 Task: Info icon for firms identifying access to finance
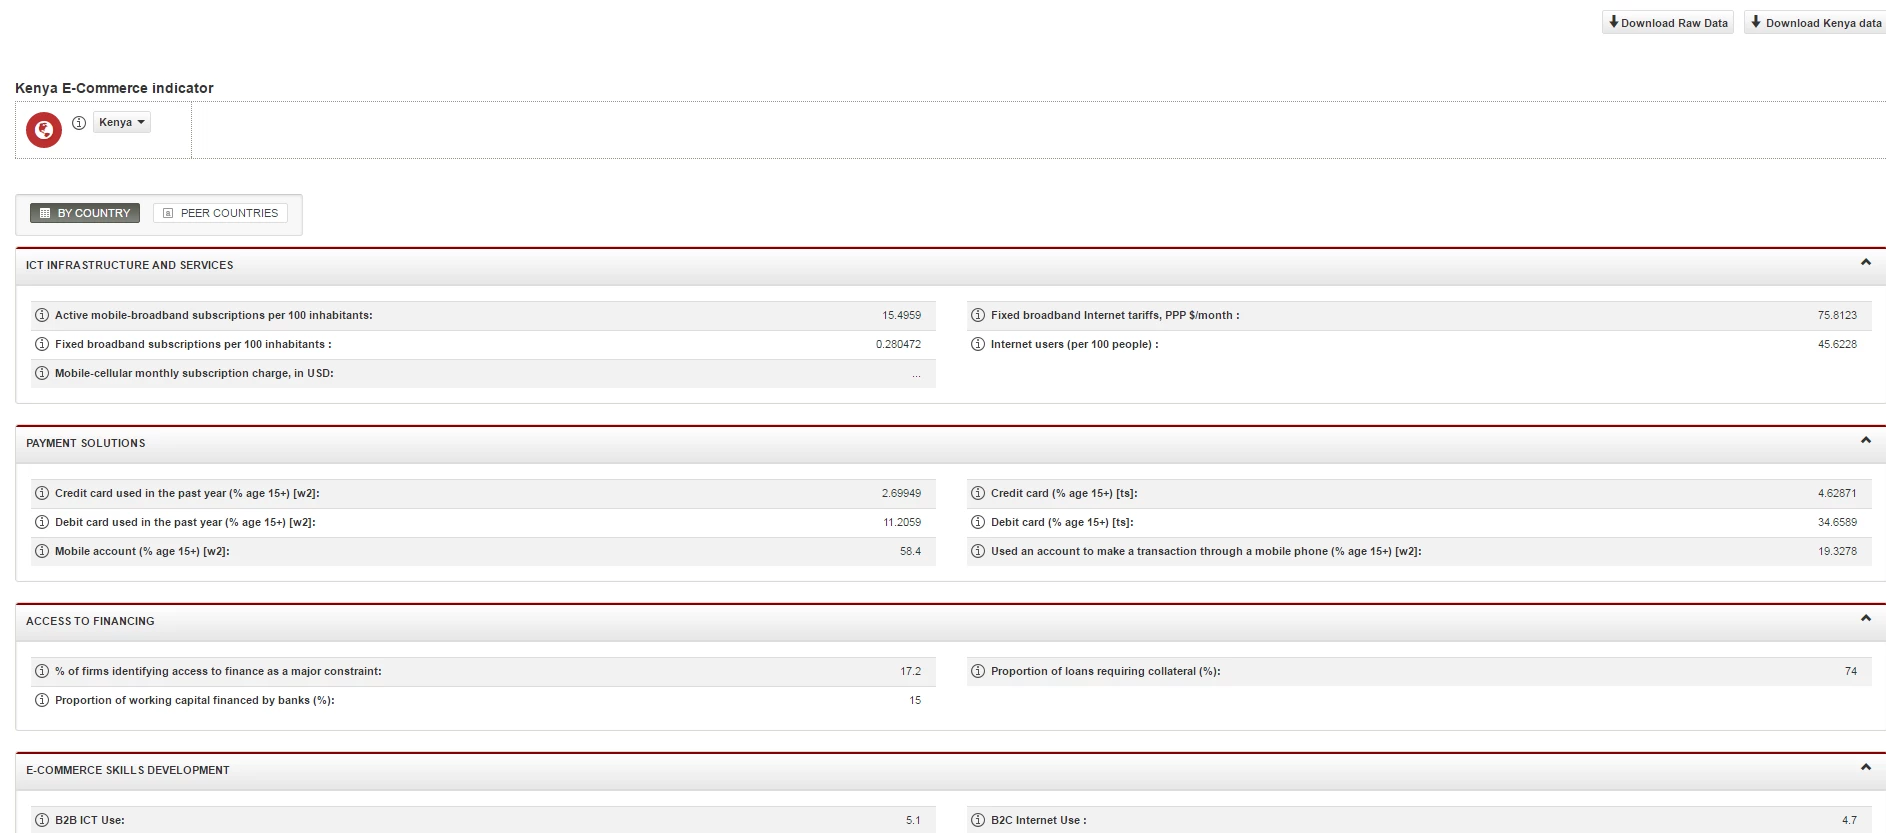click(x=42, y=671)
